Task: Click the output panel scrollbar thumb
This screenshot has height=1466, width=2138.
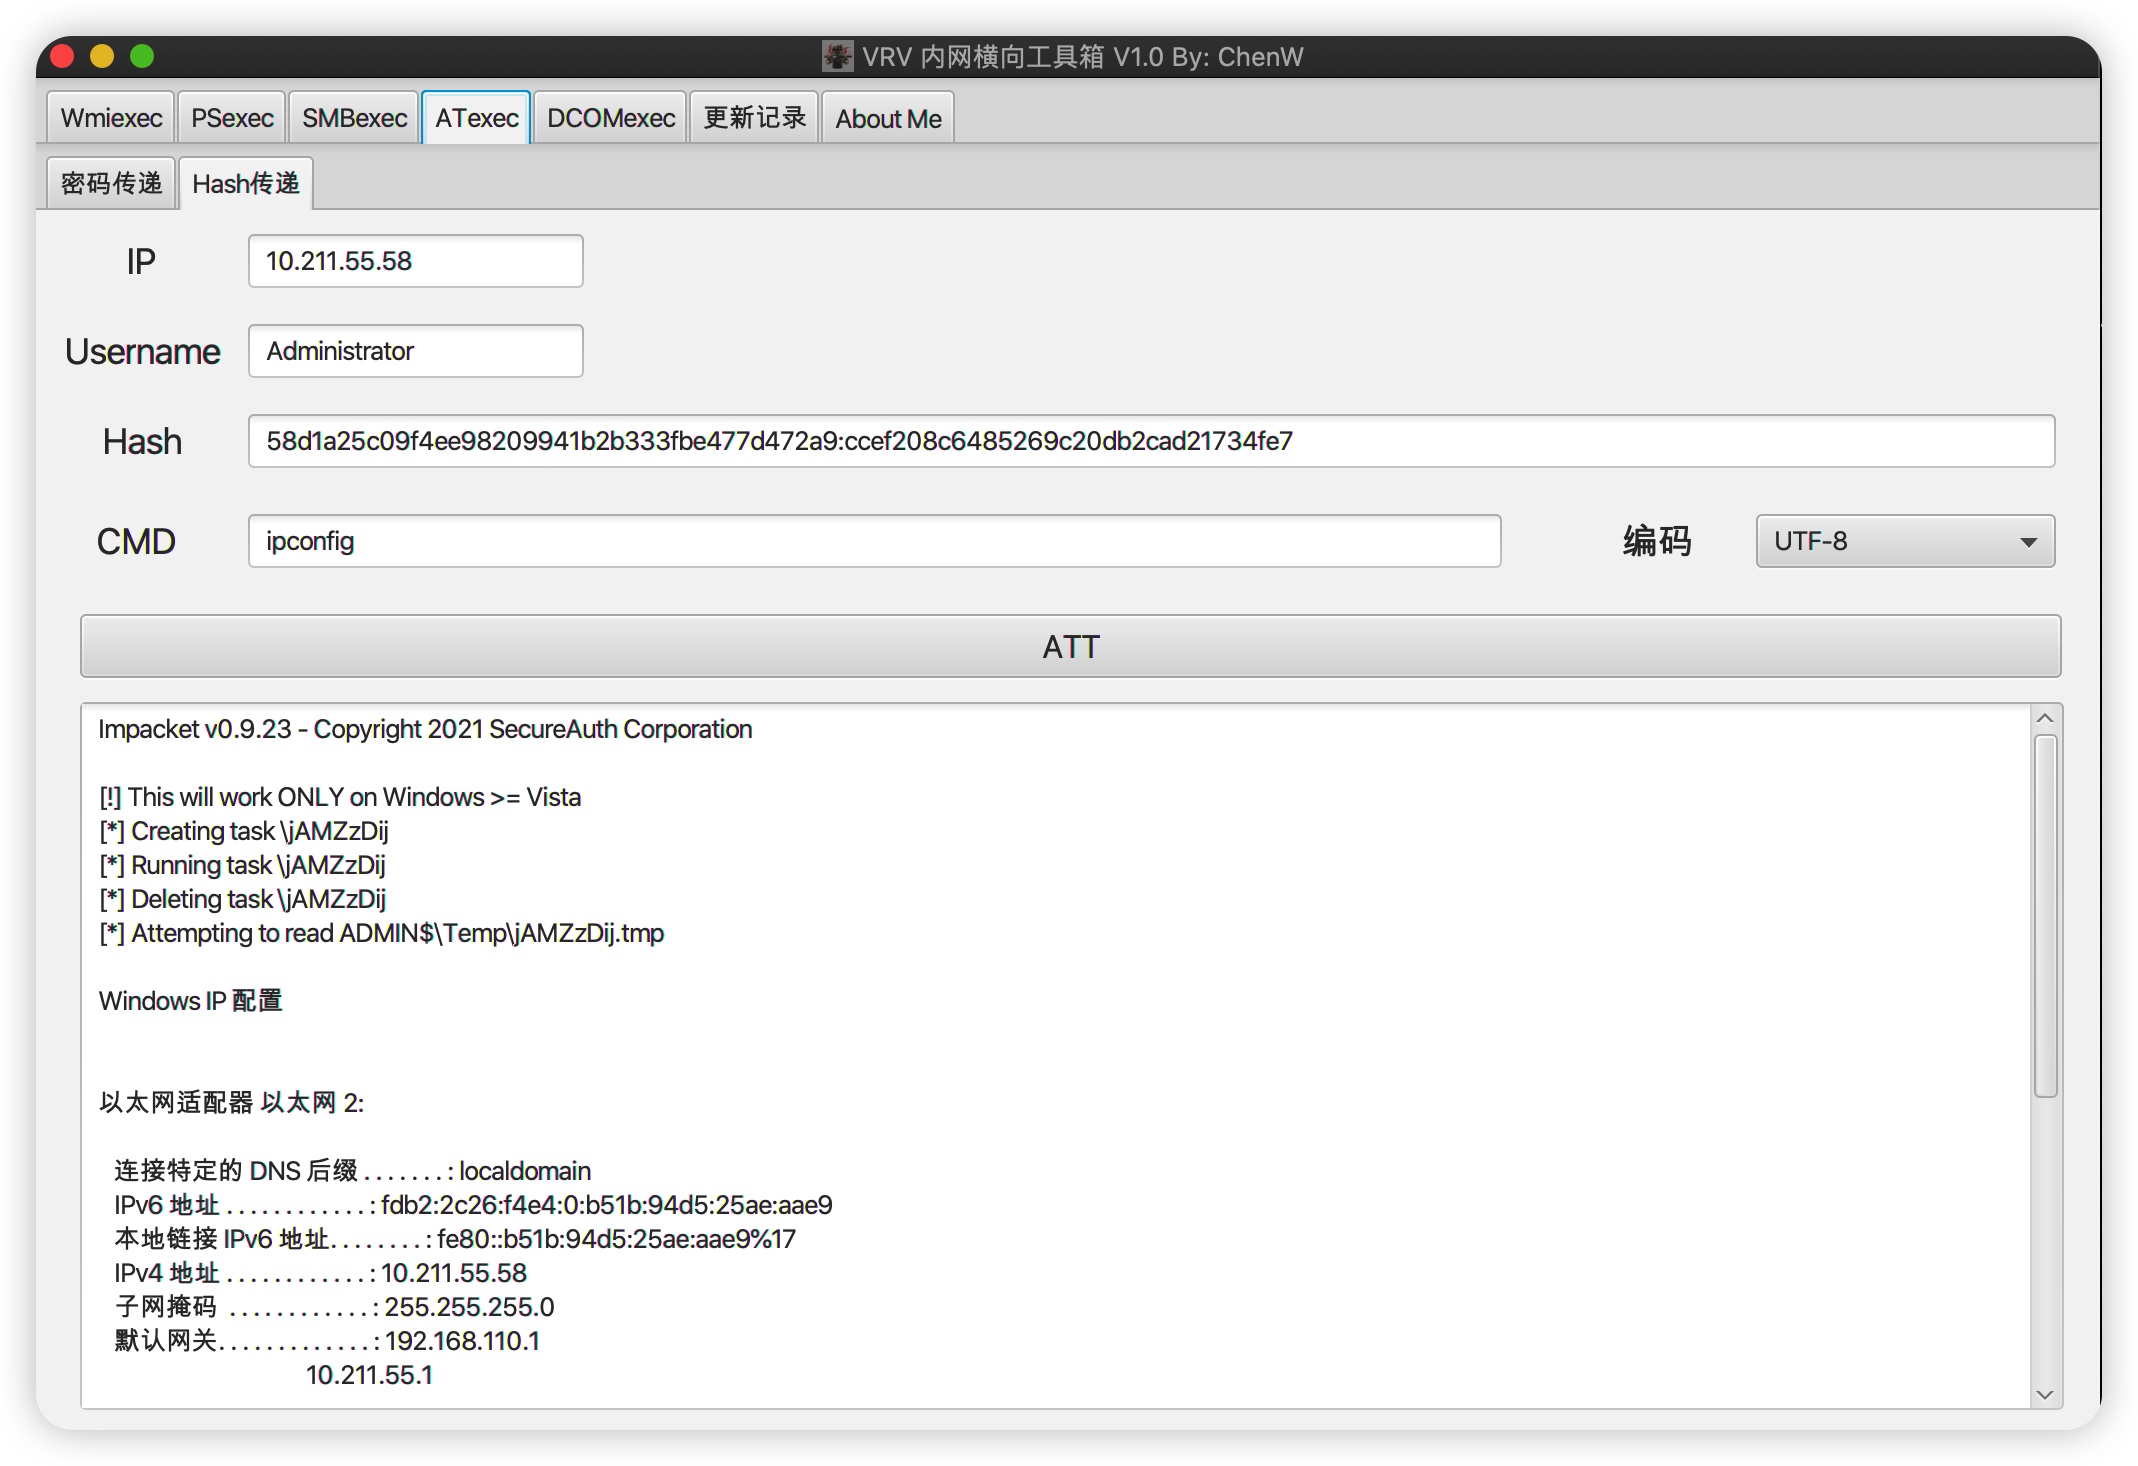Action: point(2045,915)
